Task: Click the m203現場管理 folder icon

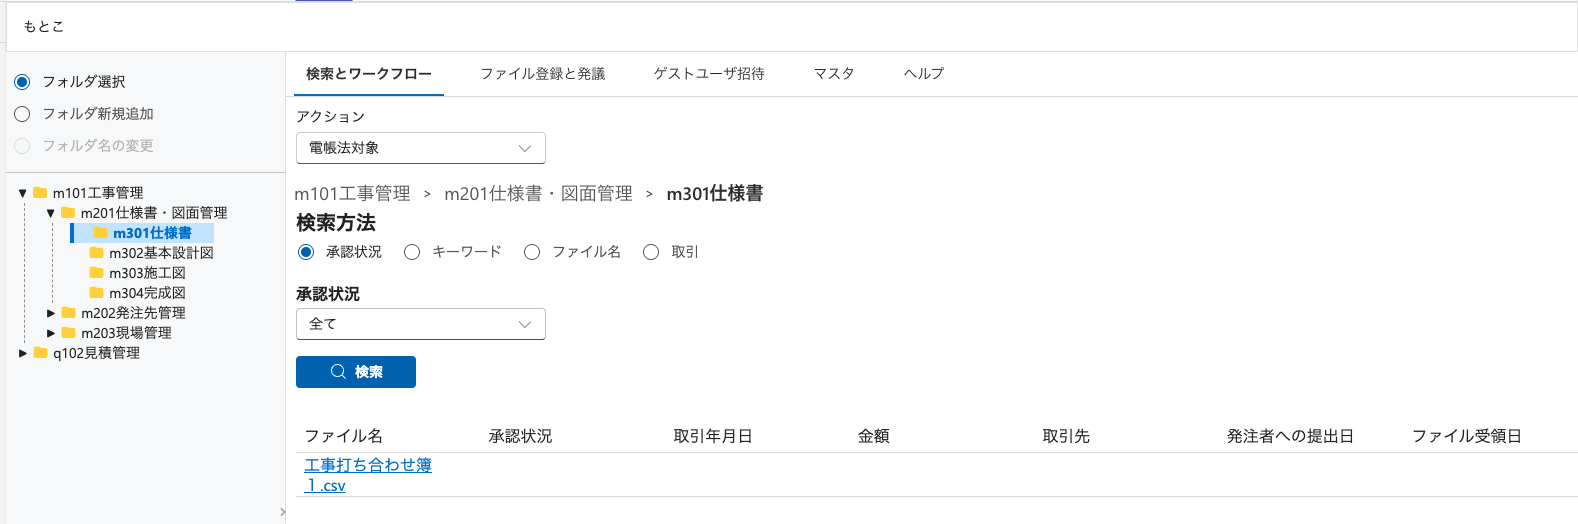Action: pyautogui.click(x=68, y=332)
